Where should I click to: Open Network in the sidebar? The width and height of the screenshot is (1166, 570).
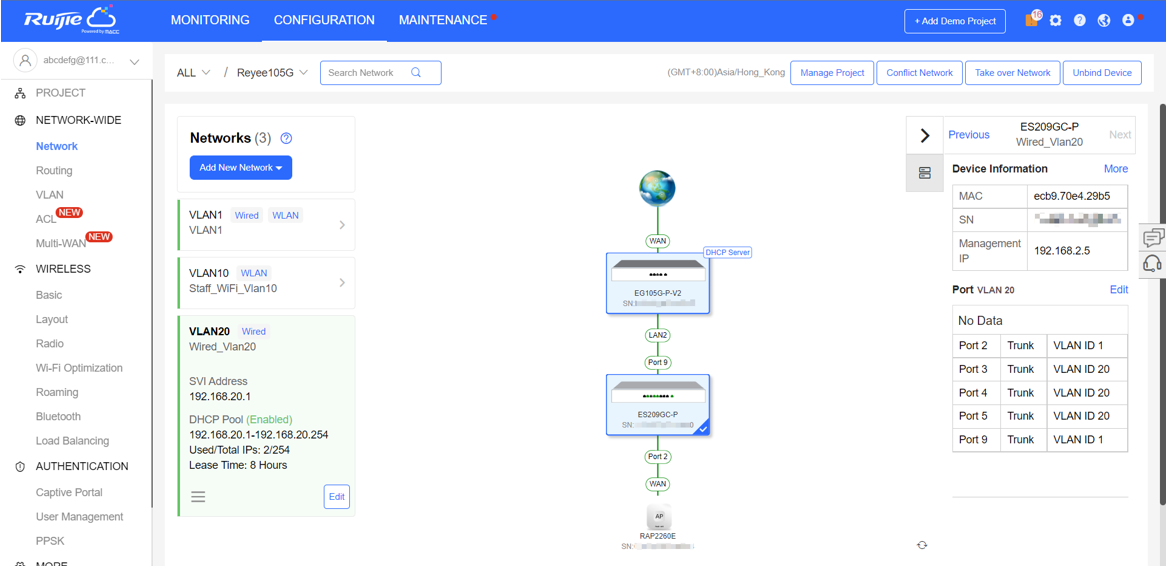(57, 146)
